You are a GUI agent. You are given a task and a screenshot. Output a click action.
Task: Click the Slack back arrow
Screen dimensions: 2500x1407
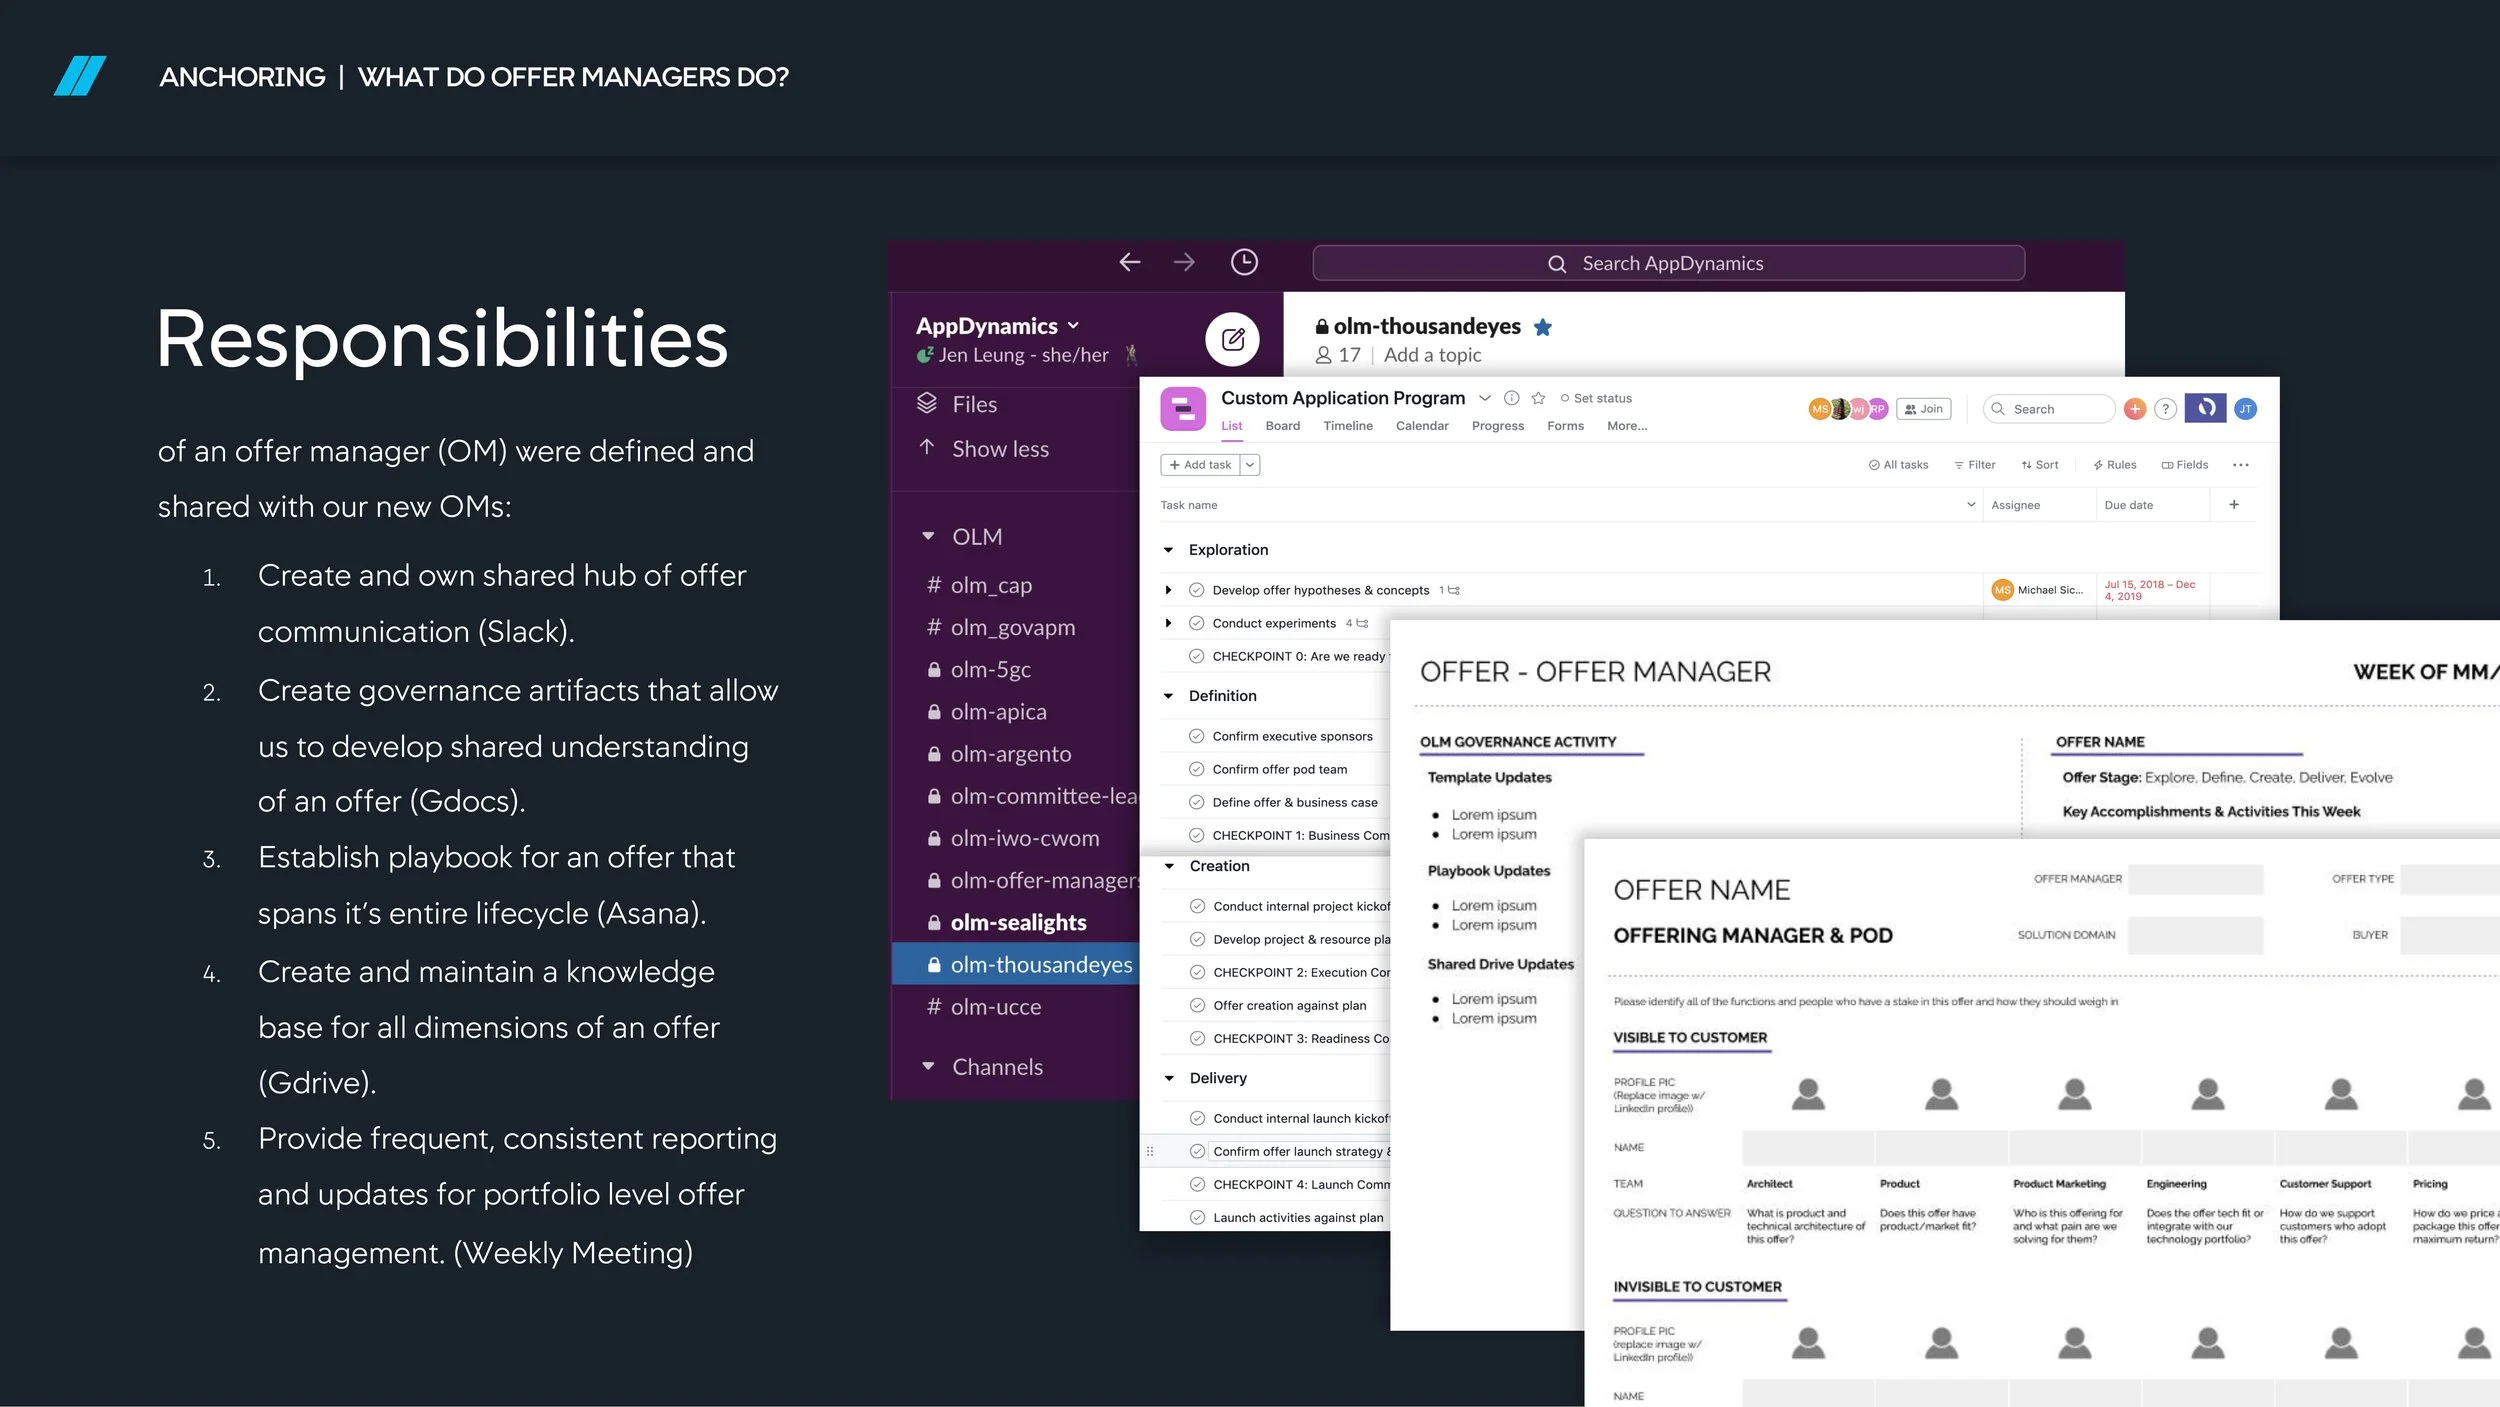pos(1130,262)
